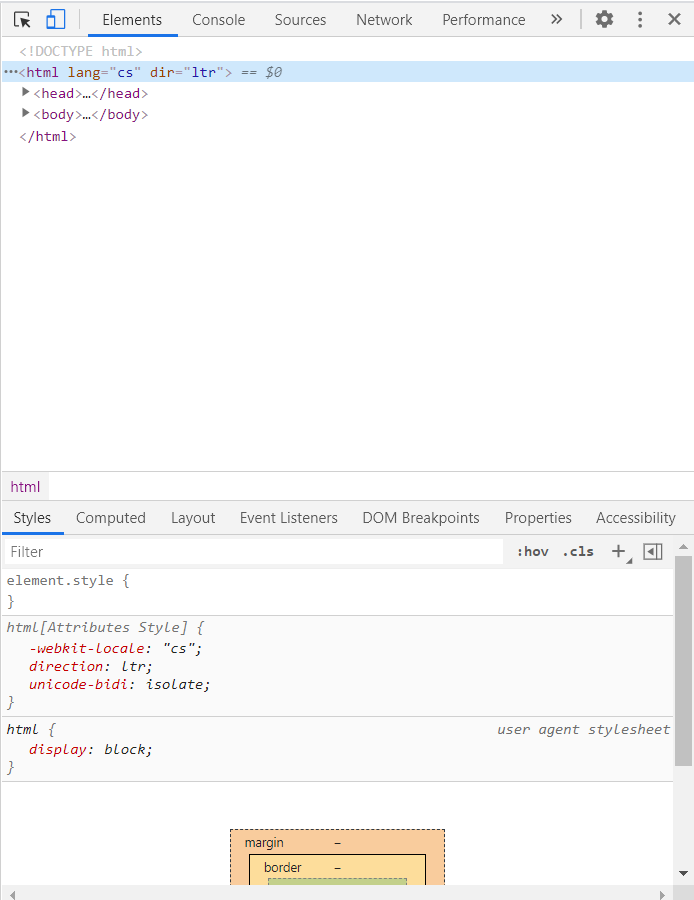This screenshot has height=900, width=694.
Task: Open the three-dot customize DevTools menu
Action: coord(640,19)
